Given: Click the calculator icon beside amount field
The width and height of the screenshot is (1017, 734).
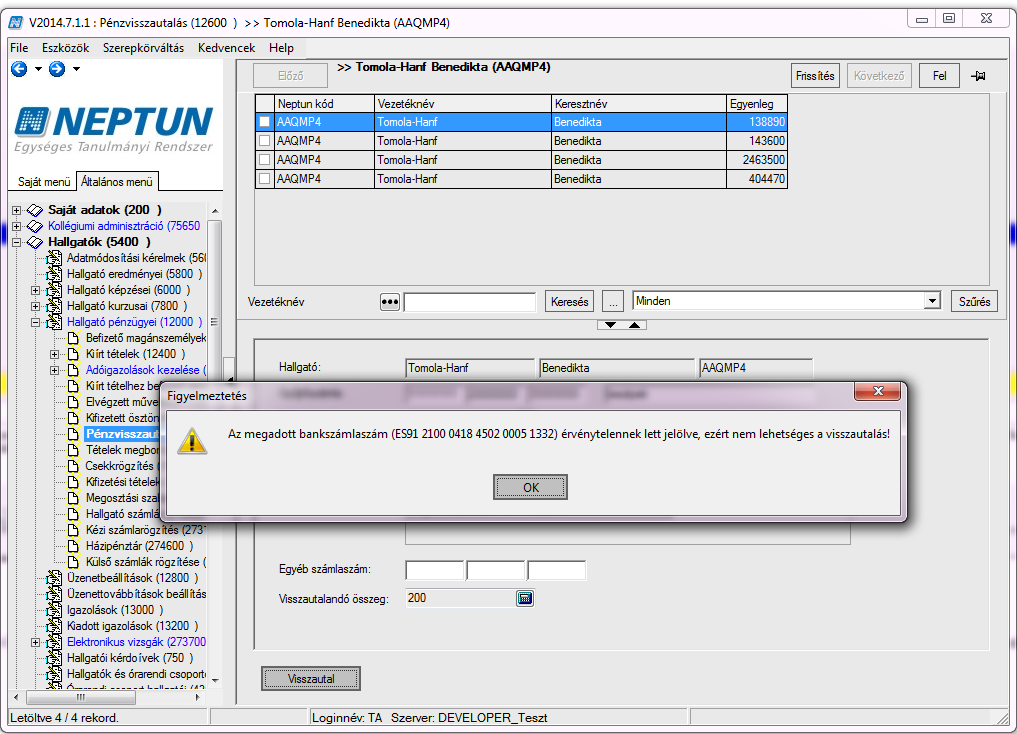Looking at the screenshot, I should tap(525, 598).
